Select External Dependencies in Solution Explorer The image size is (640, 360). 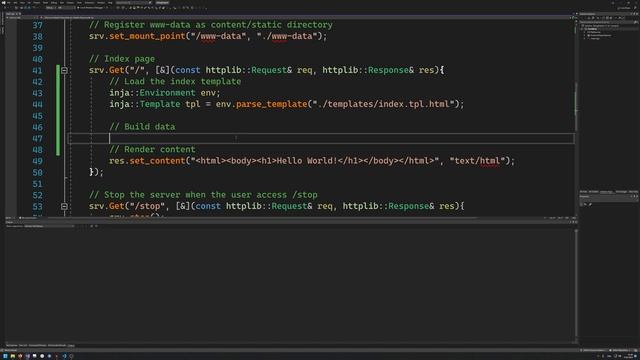(x=600, y=36)
